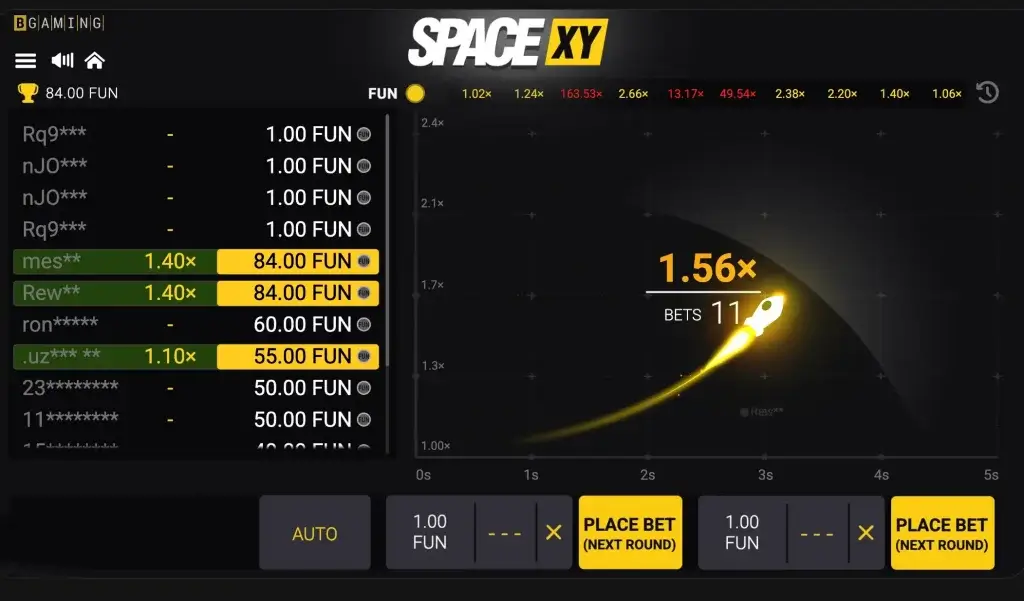Clear auto cashout in the right bet panel
Viewport: 1024px width, 601px height.
click(x=866, y=532)
